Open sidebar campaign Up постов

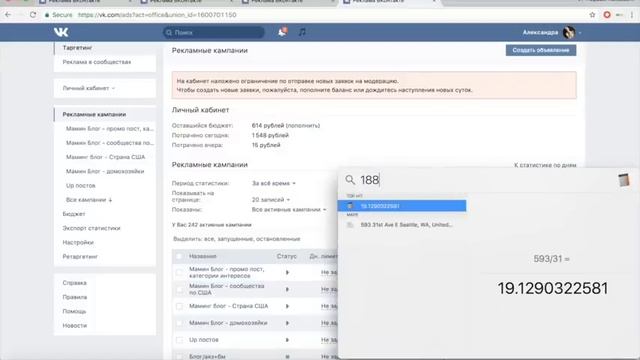(x=80, y=186)
